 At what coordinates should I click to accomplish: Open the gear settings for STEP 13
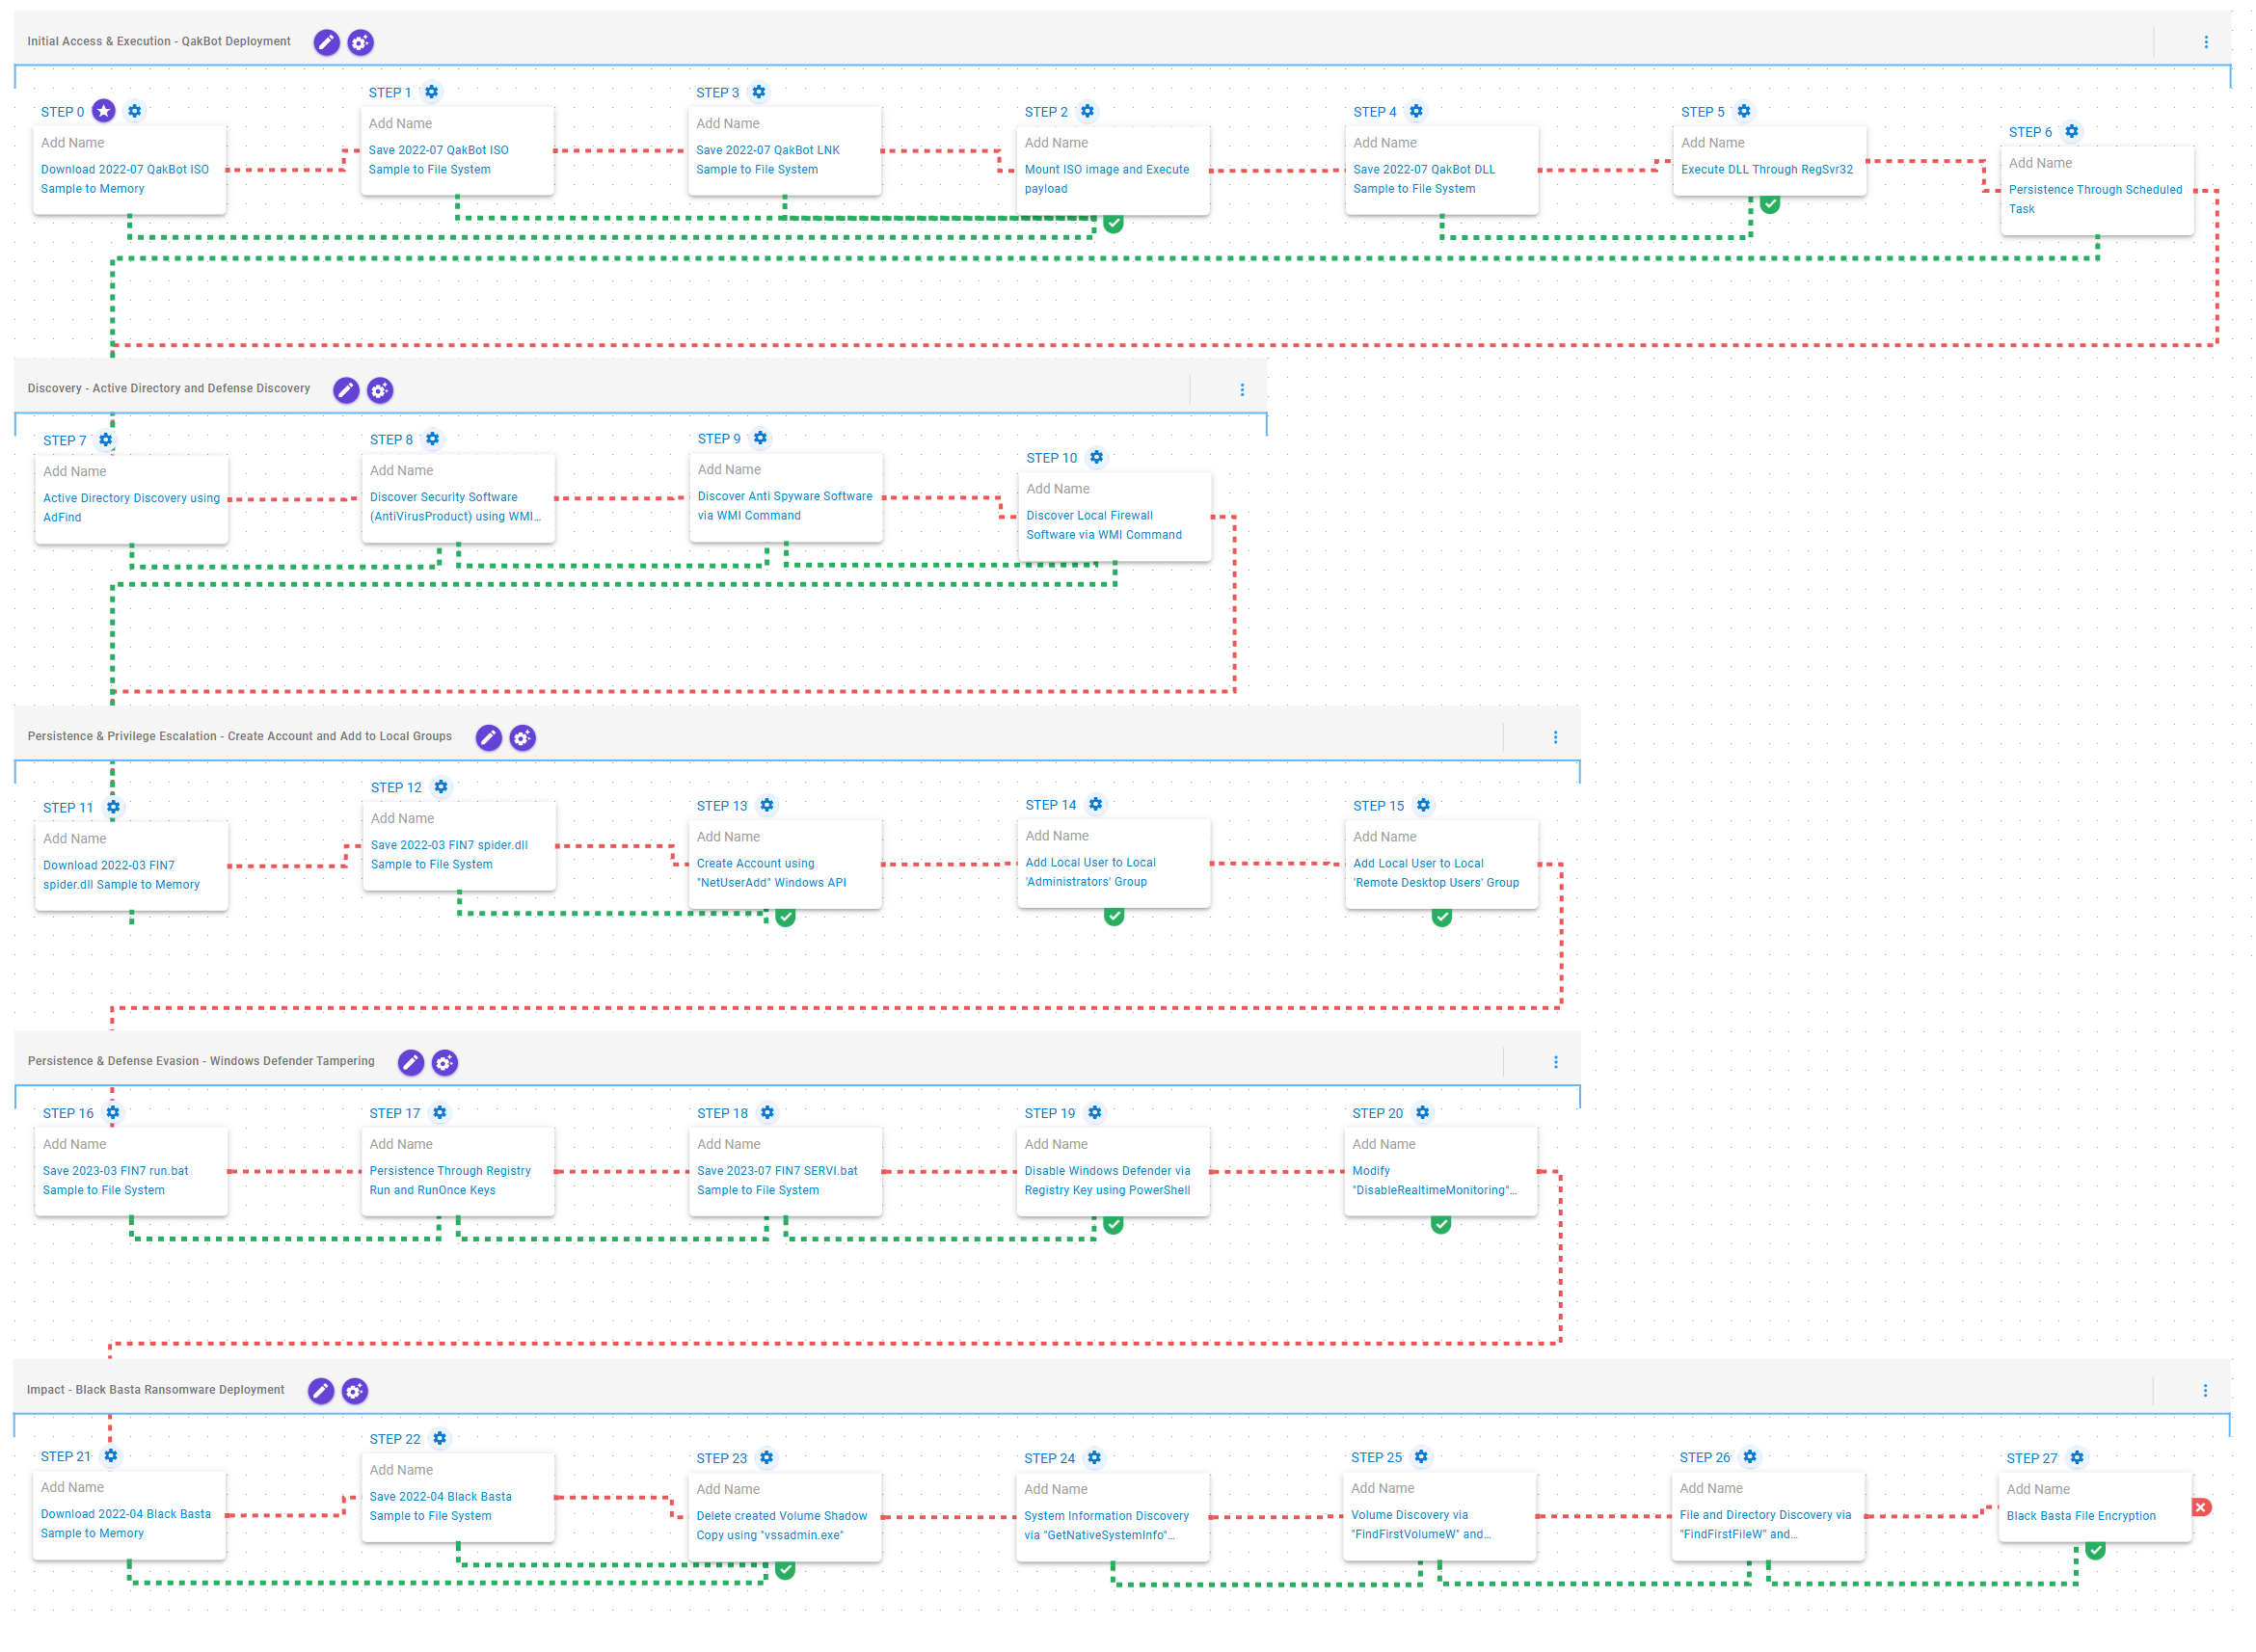767,806
